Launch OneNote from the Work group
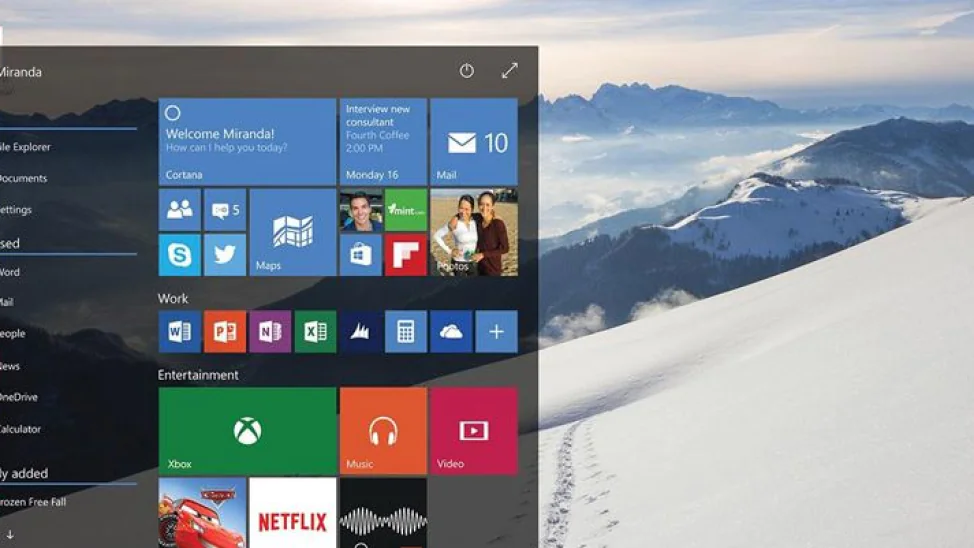Screen dimensions: 974x548 click(x=270, y=332)
